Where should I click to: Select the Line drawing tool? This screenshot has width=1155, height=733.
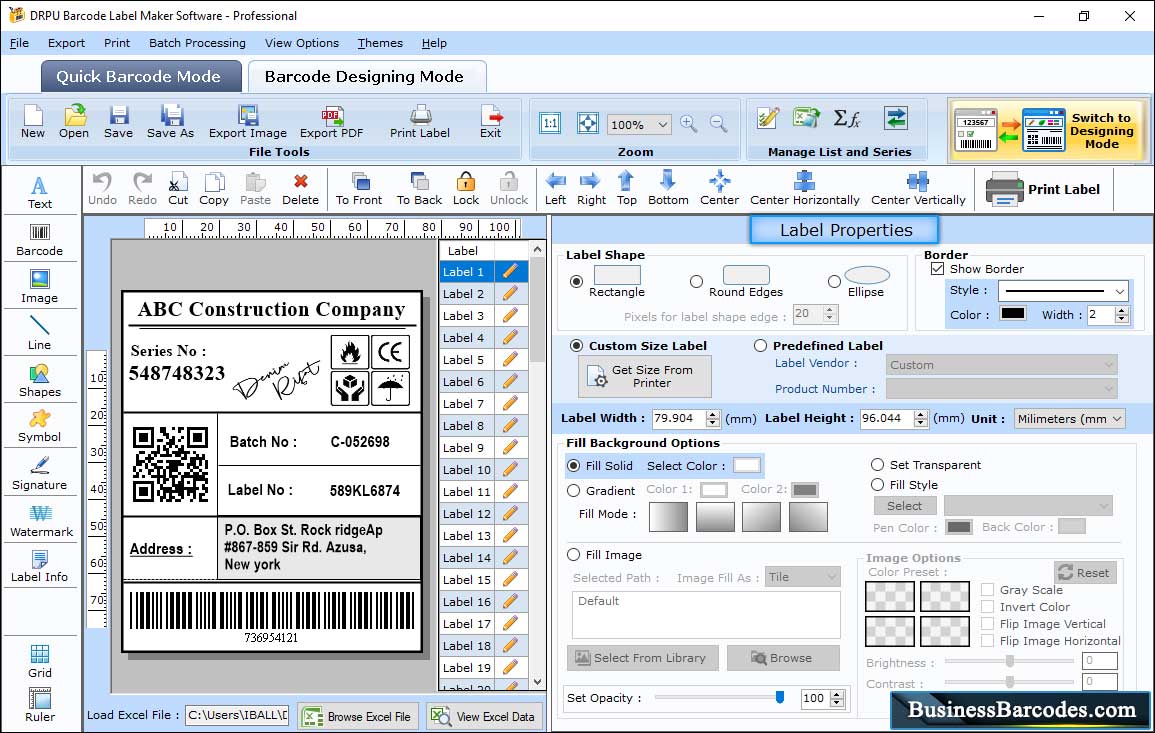click(40, 333)
